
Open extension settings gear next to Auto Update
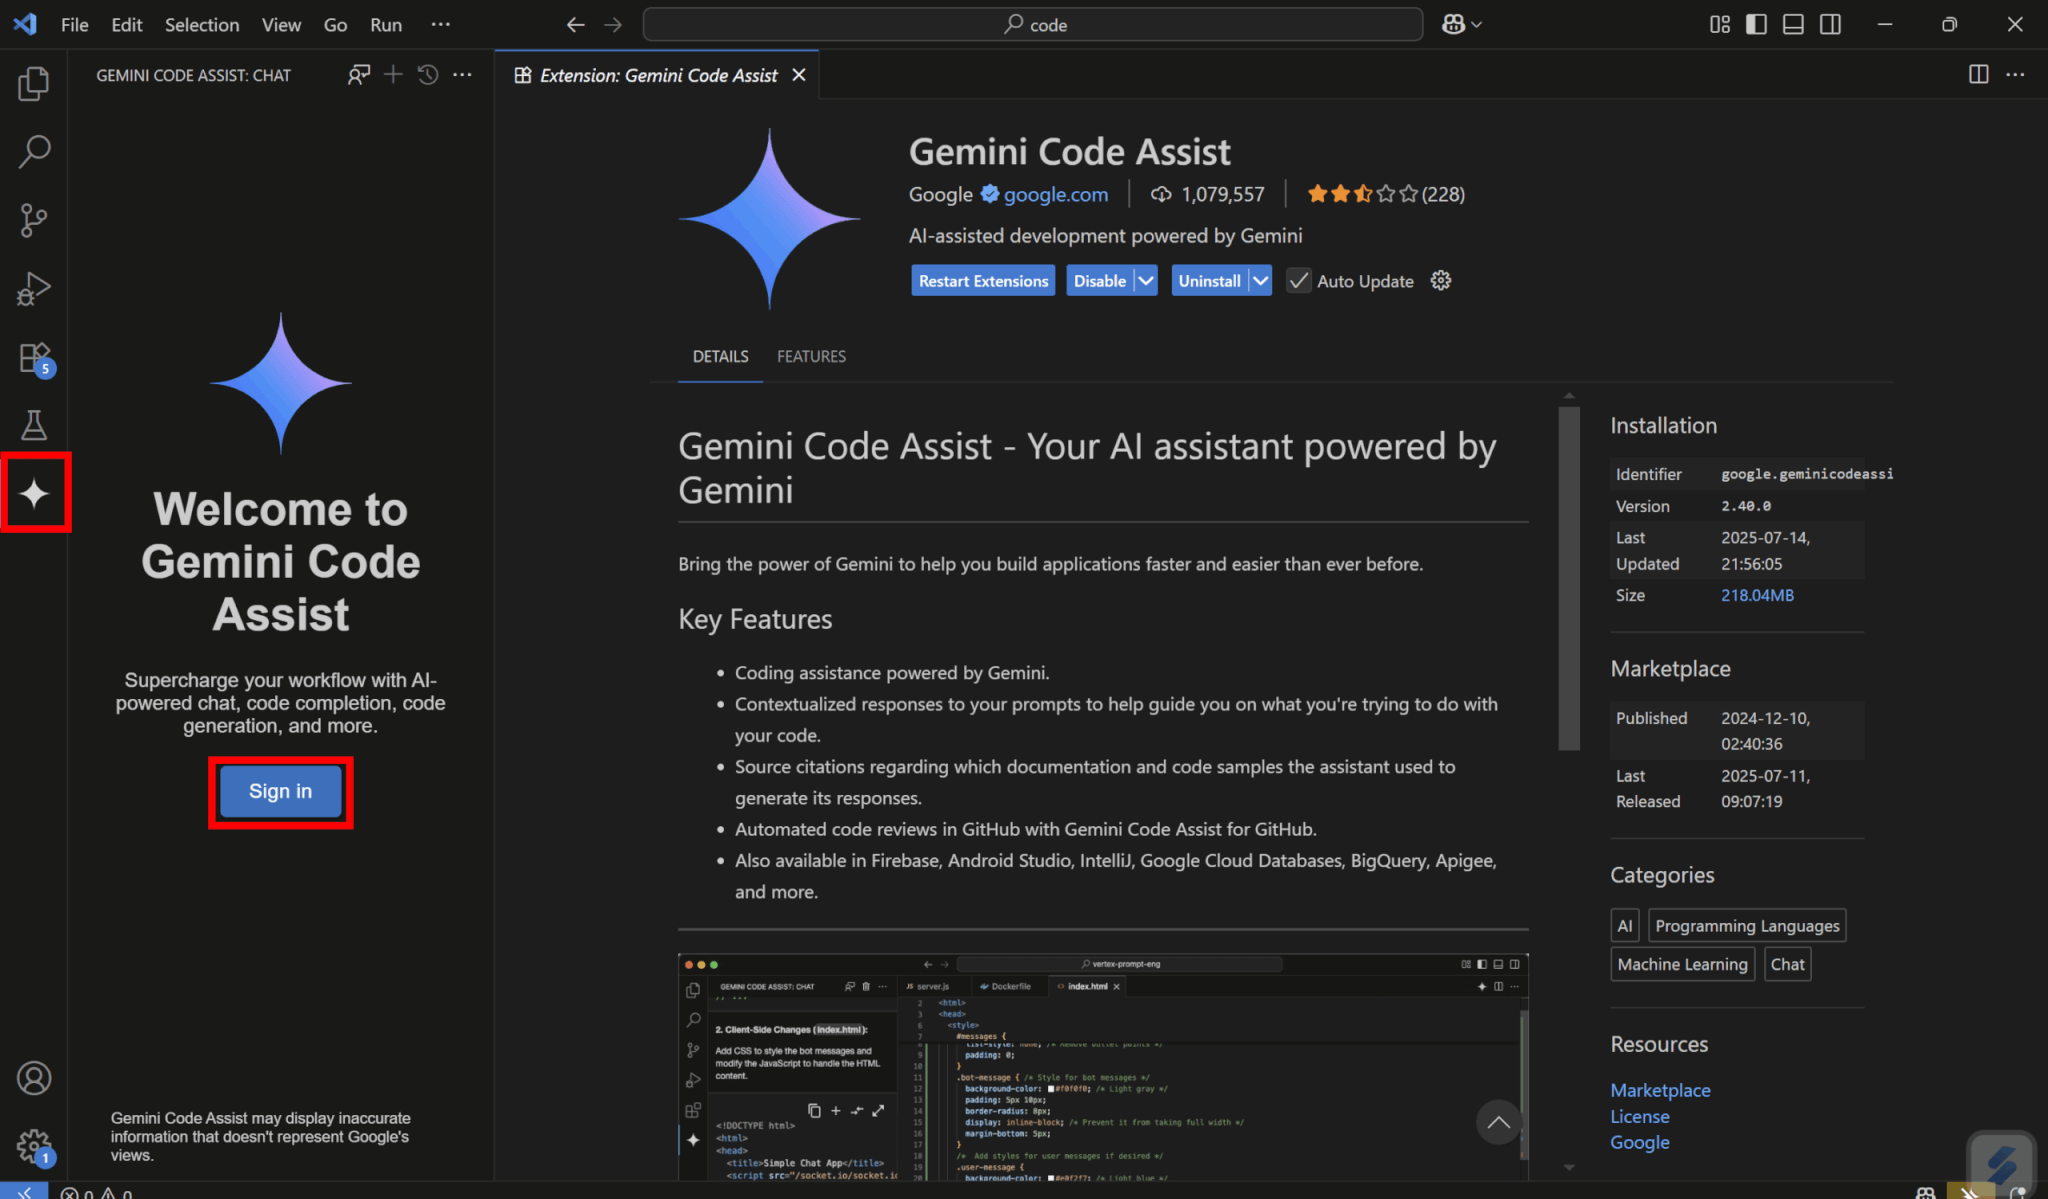click(1441, 281)
